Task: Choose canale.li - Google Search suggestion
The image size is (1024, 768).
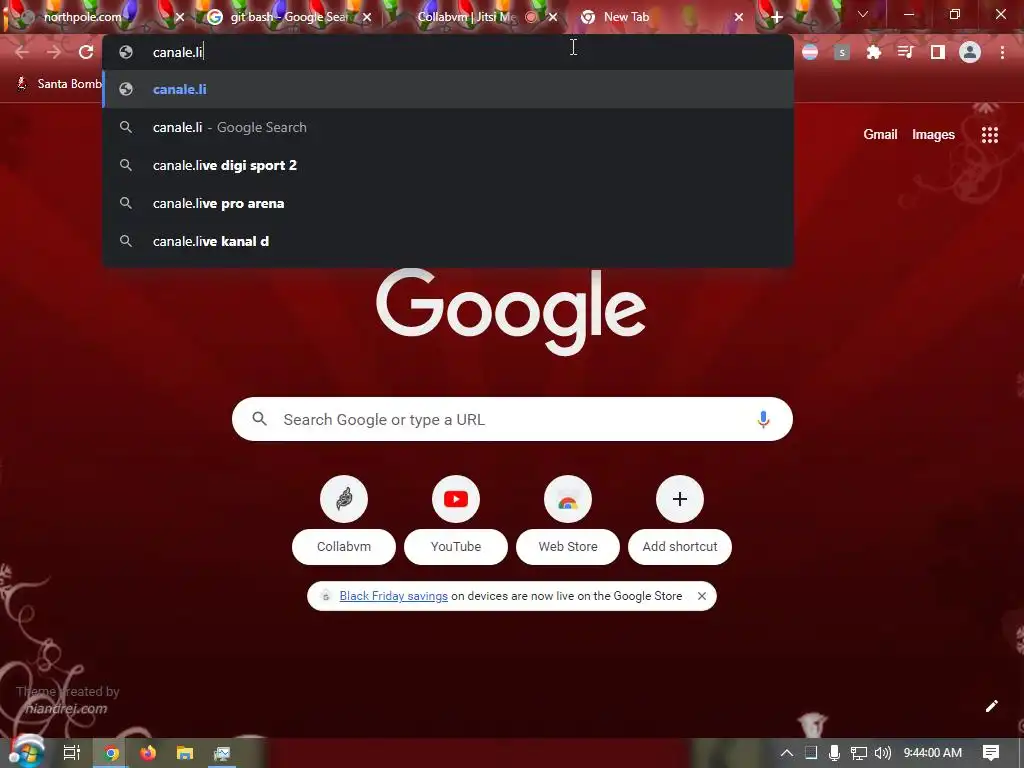Action: pyautogui.click(x=448, y=127)
